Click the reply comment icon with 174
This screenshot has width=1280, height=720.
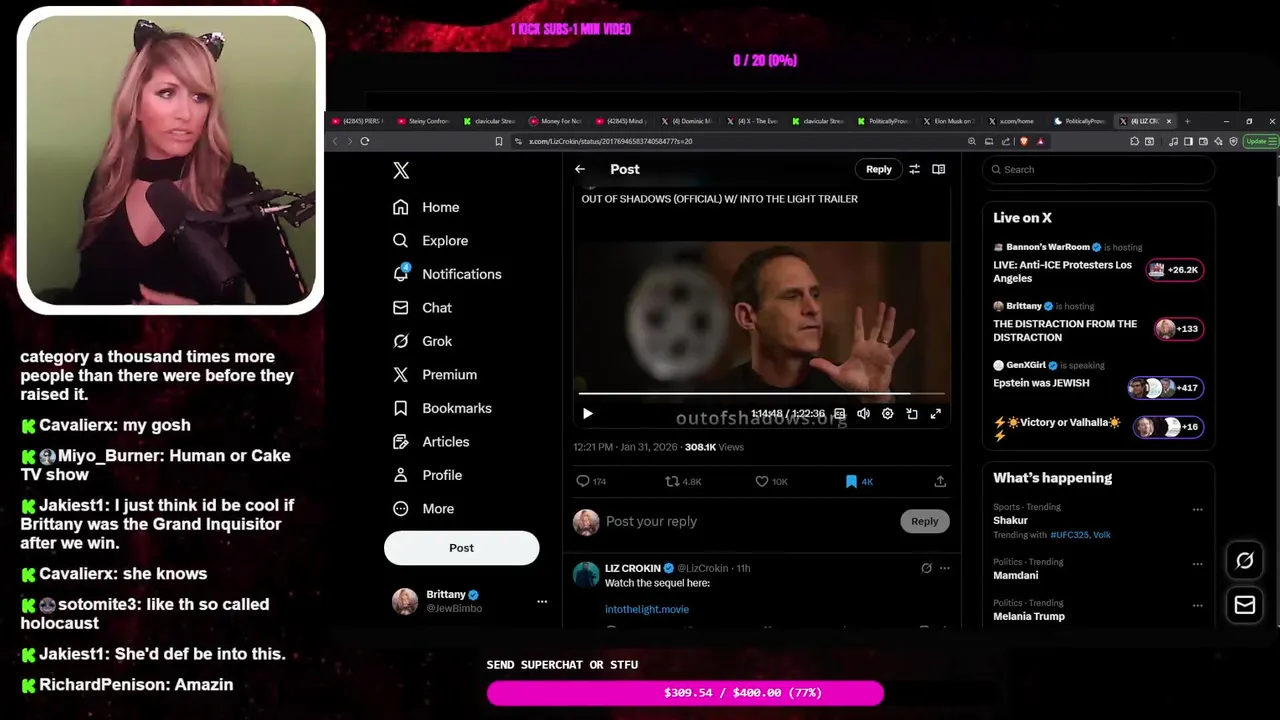pos(591,481)
